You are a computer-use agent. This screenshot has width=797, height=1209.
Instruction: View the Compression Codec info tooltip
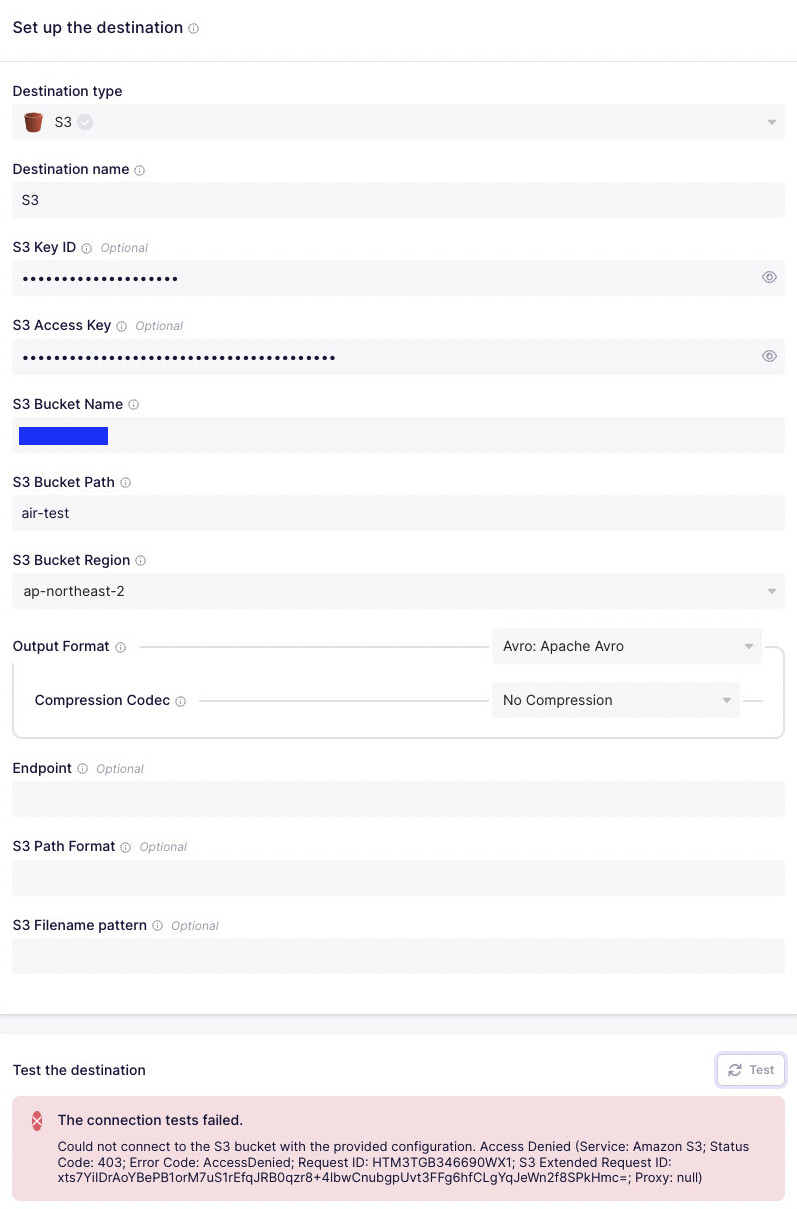click(x=180, y=701)
